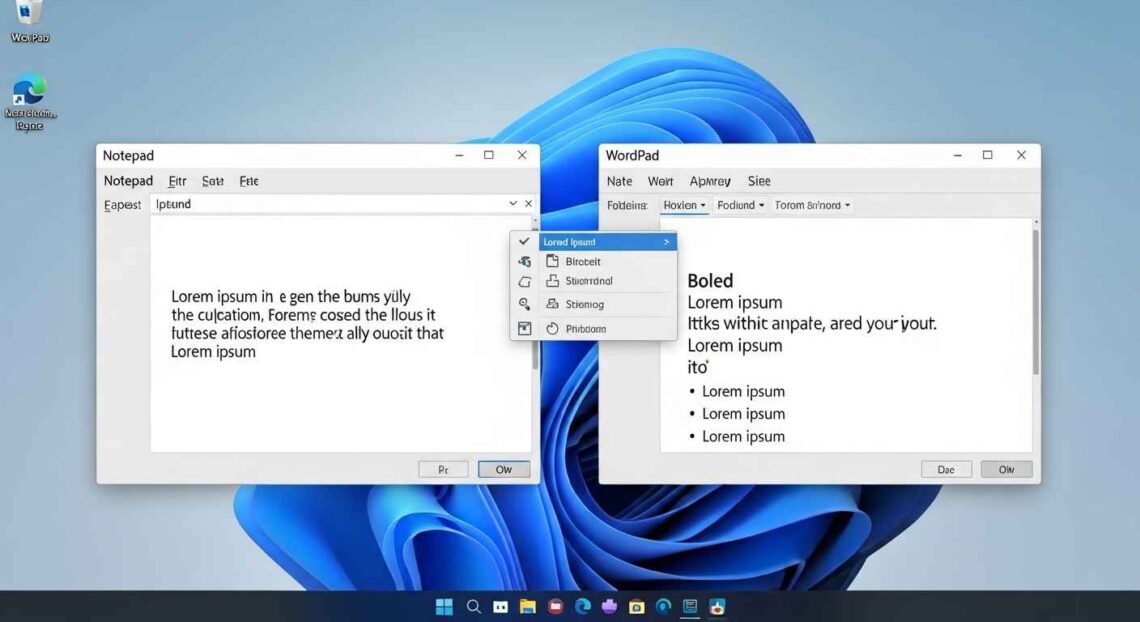Click the Birobeit entry in context menu
Screen dimensions: 1140x622
point(583,261)
